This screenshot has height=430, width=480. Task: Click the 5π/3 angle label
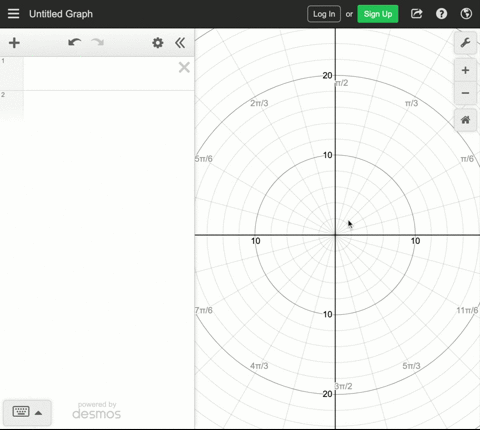pyautogui.click(x=411, y=366)
